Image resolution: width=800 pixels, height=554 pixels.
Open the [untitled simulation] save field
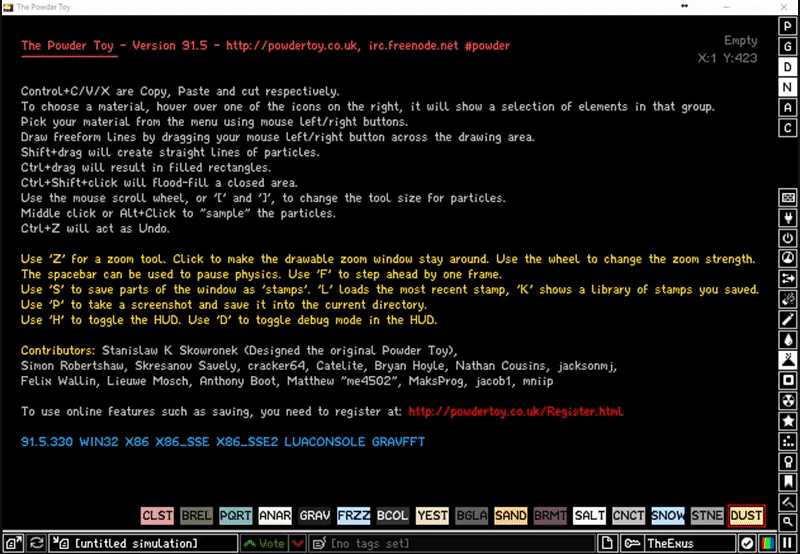[143, 543]
